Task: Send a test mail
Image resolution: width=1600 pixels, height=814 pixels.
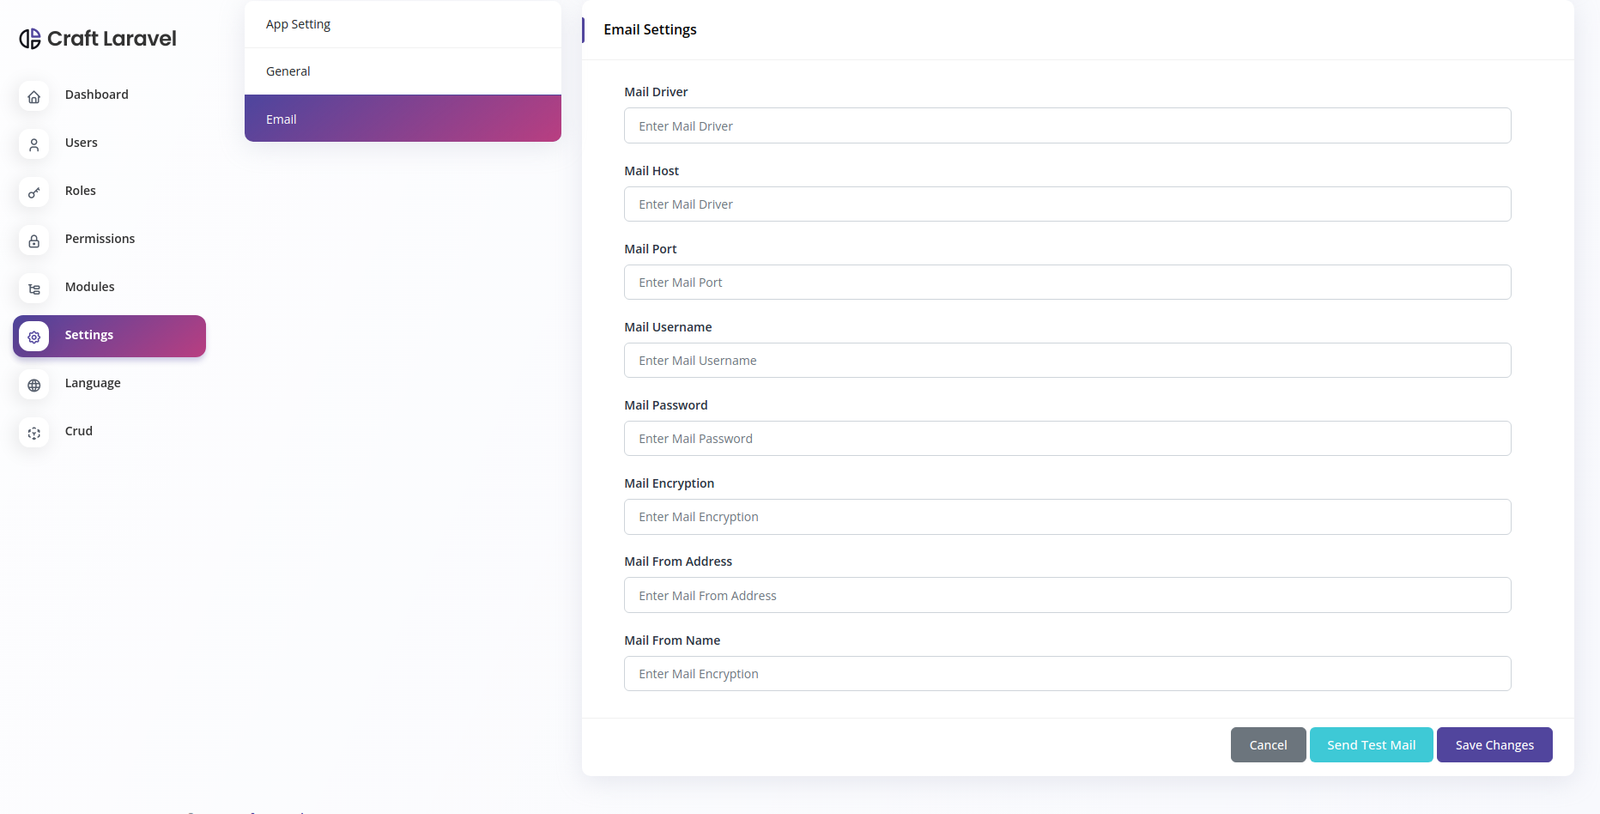Action: point(1371,745)
